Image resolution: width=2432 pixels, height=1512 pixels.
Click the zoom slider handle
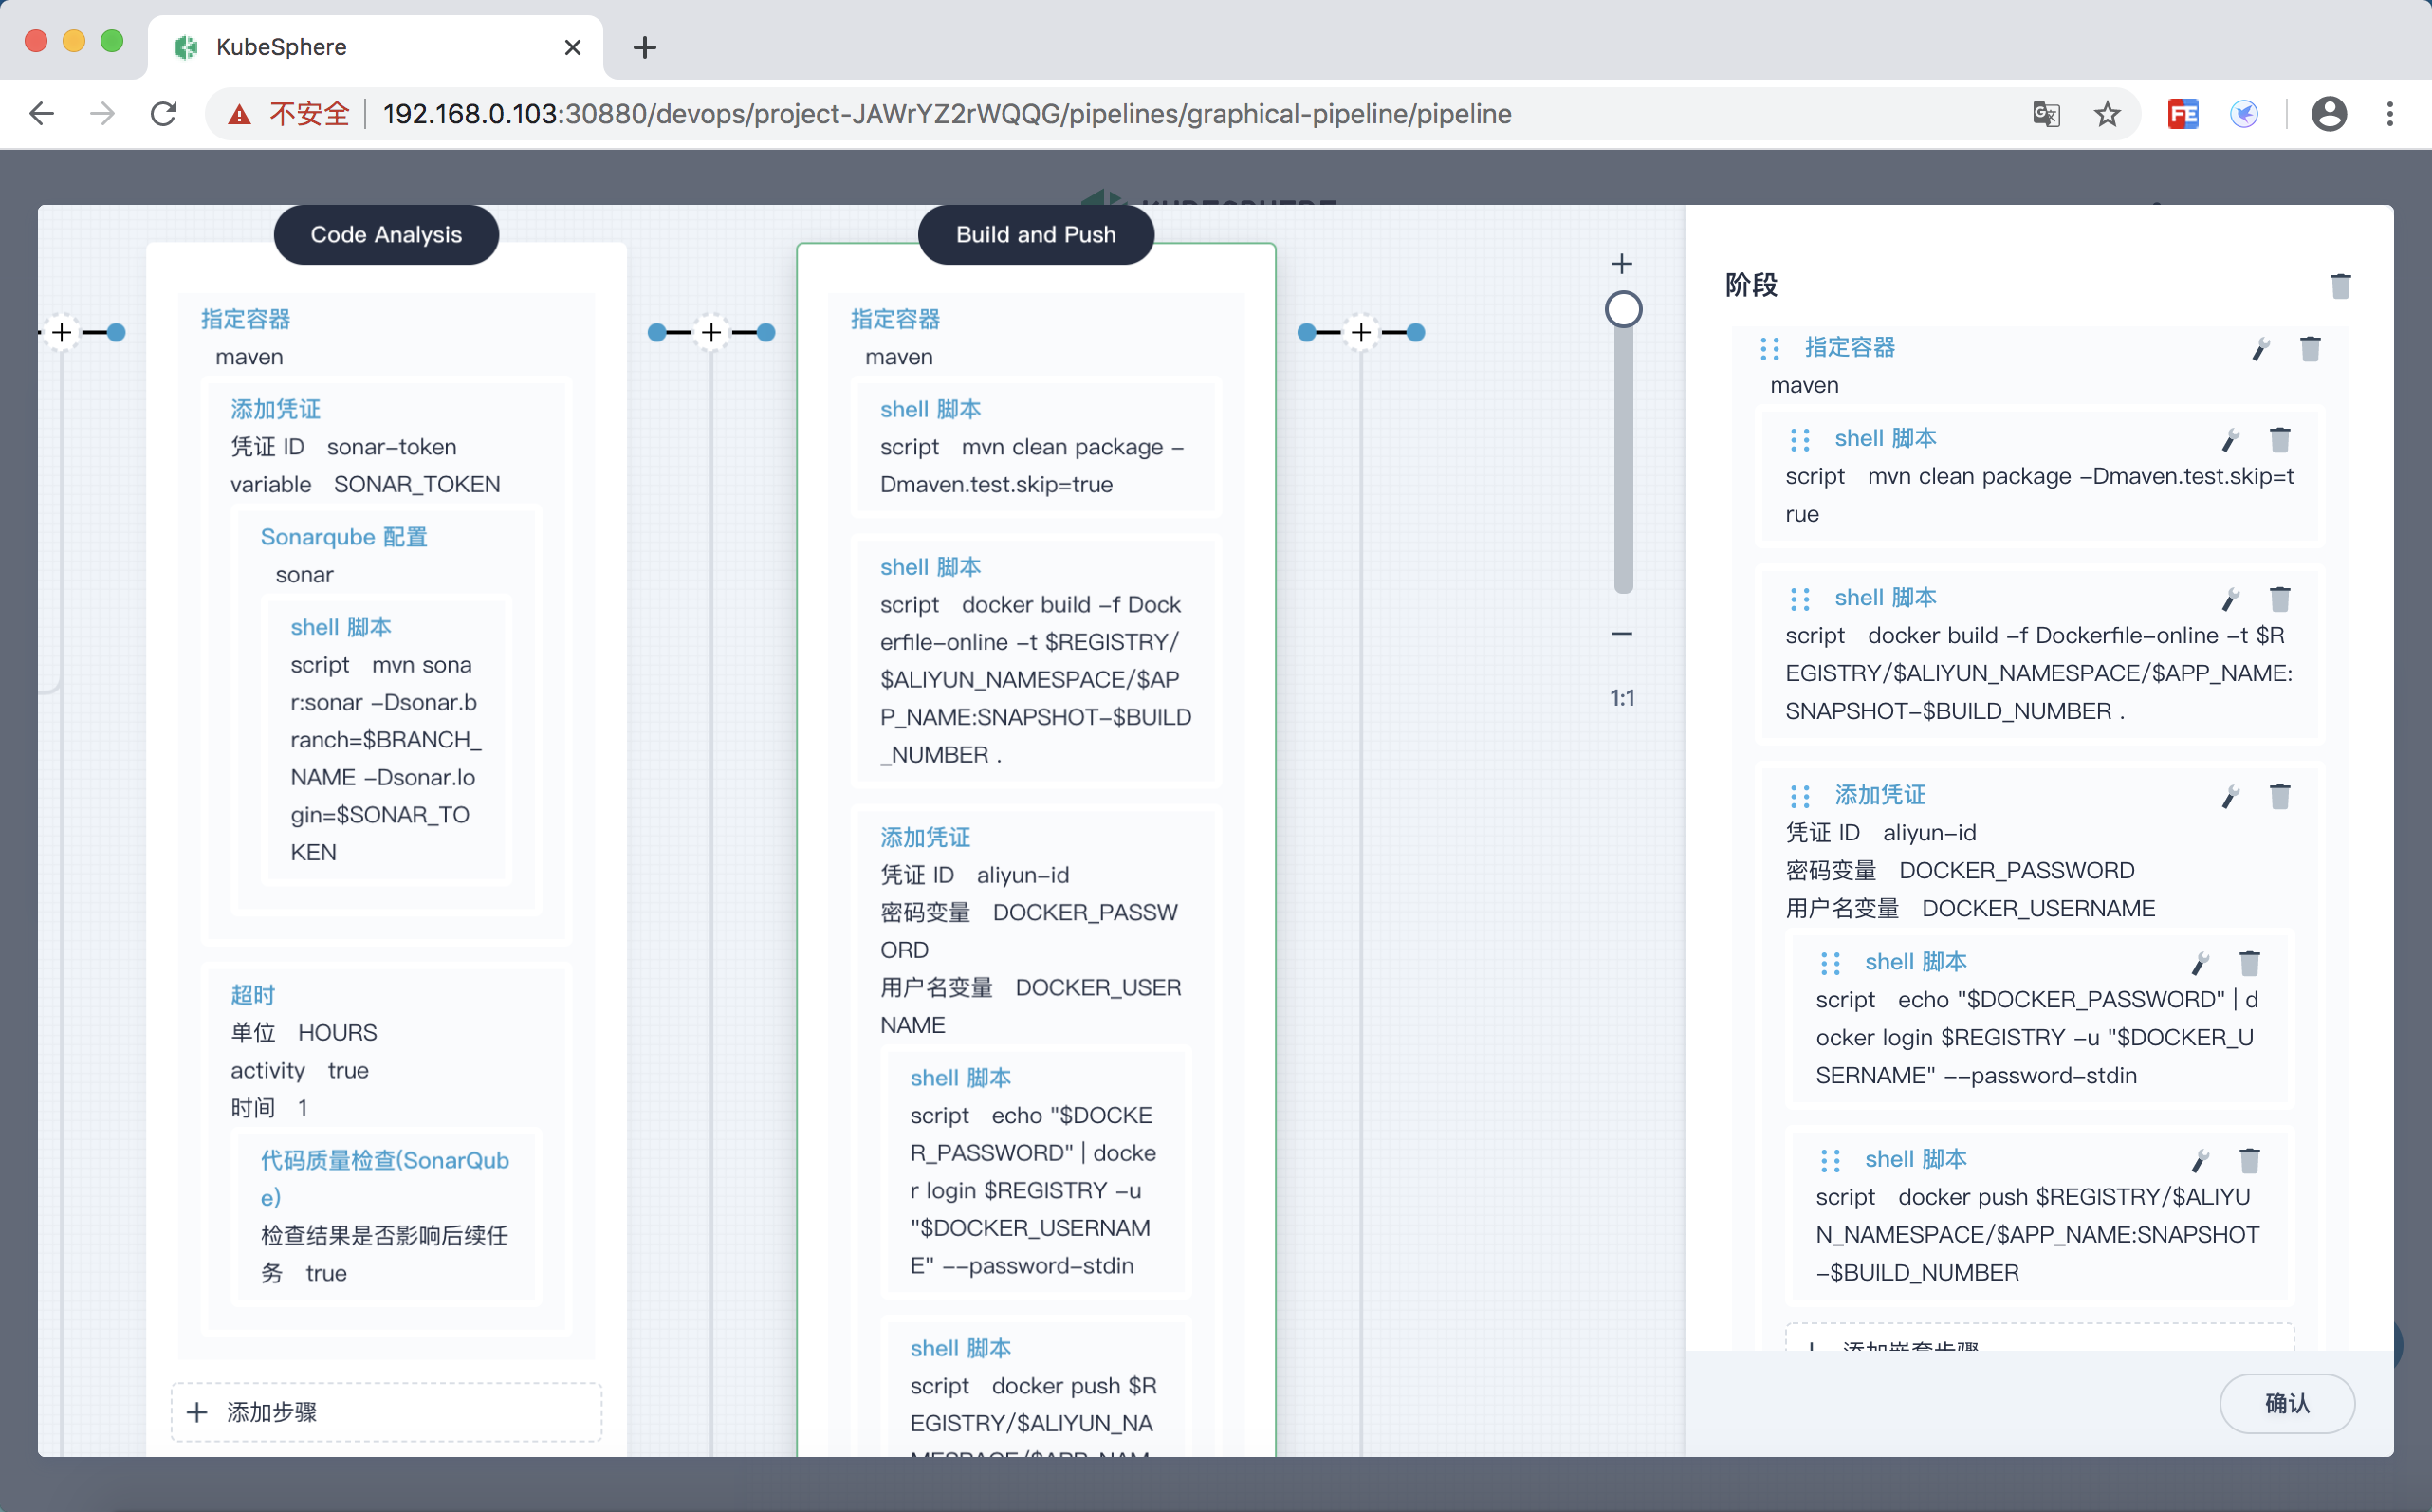coord(1623,310)
